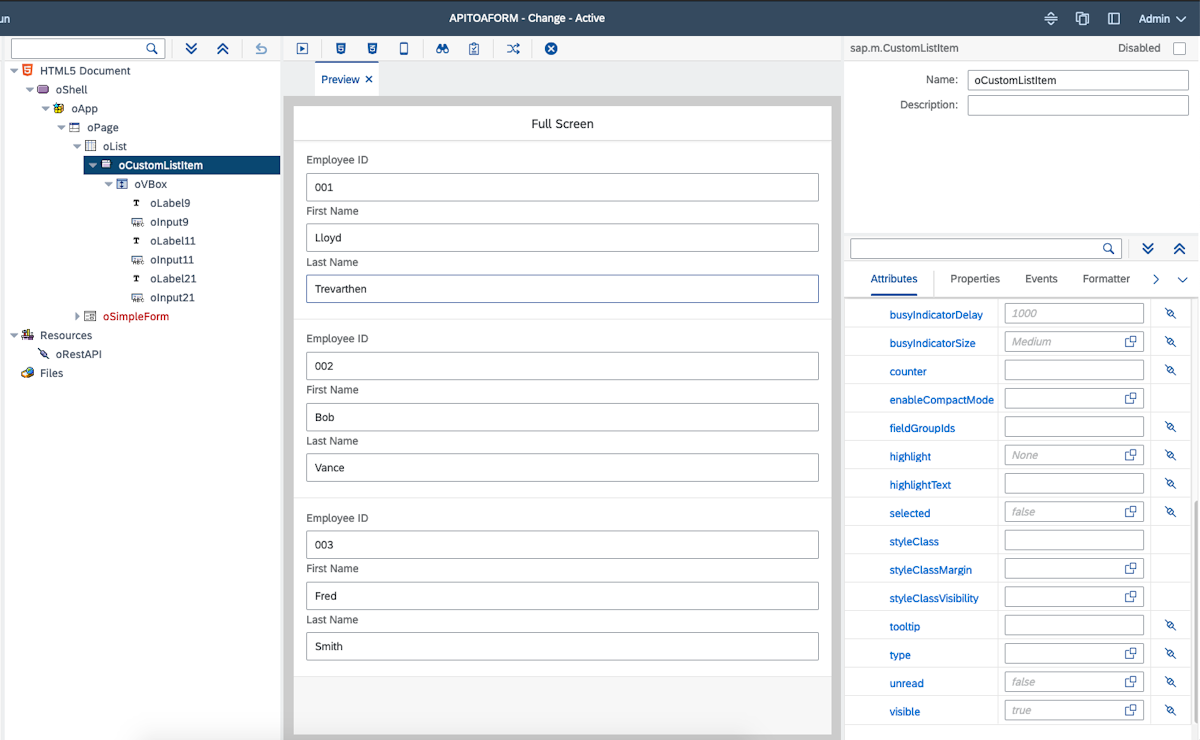Open the Admin user dropdown

point(1162,18)
